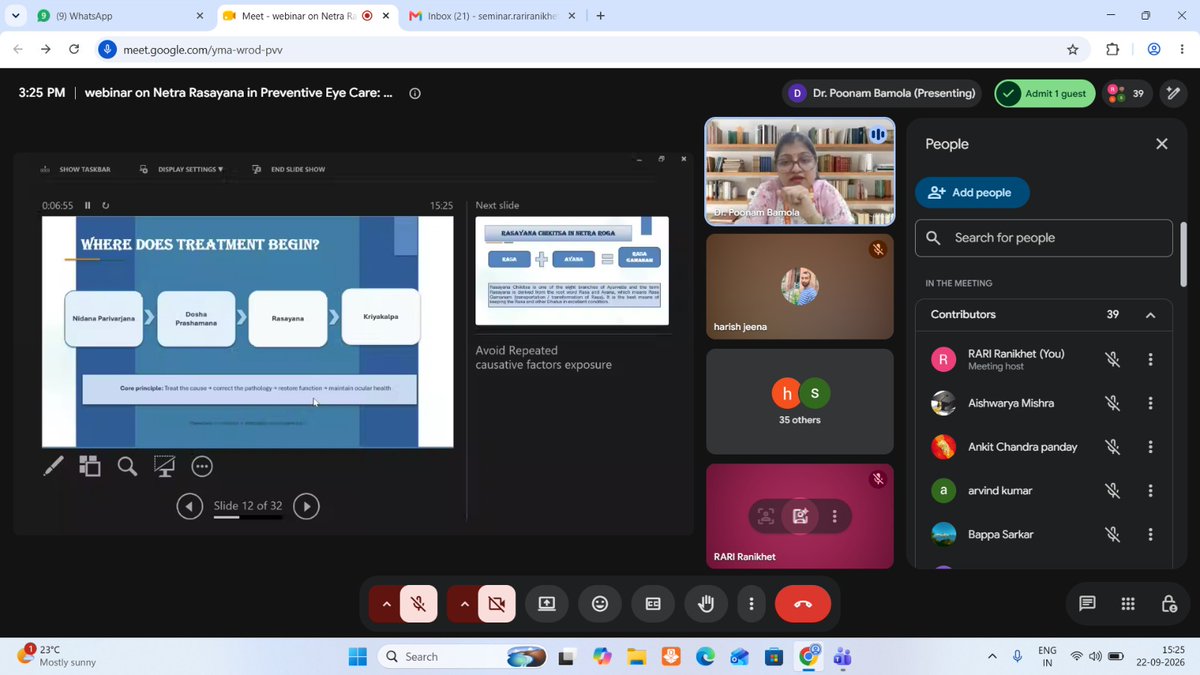Mute Ankit Chandra panday's microphone

(x=1112, y=447)
